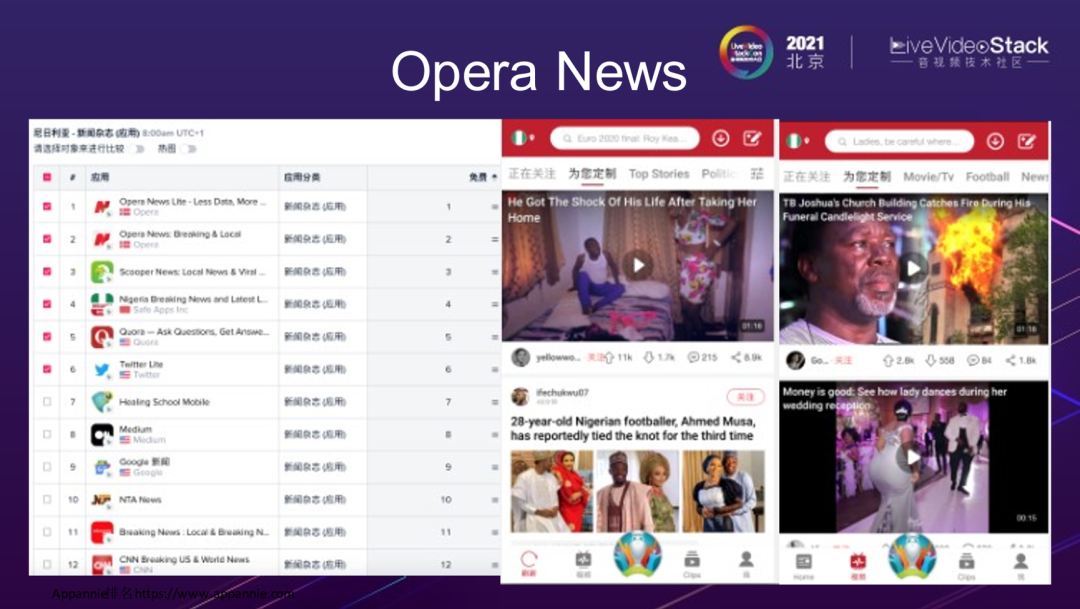This screenshot has width=1080, height=609.
Task: Tap compose icon beside Euro 2020 search box
Action: [x=752, y=138]
